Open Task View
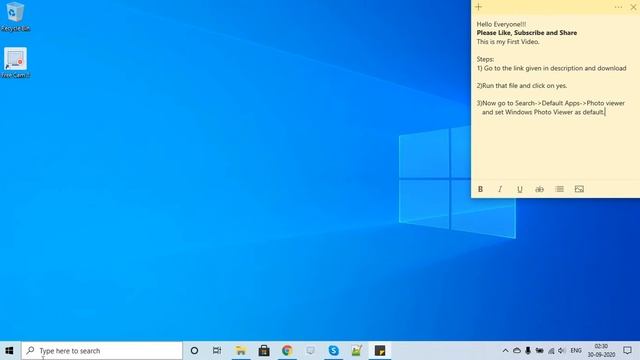This screenshot has height=360, width=640. pyautogui.click(x=217, y=351)
